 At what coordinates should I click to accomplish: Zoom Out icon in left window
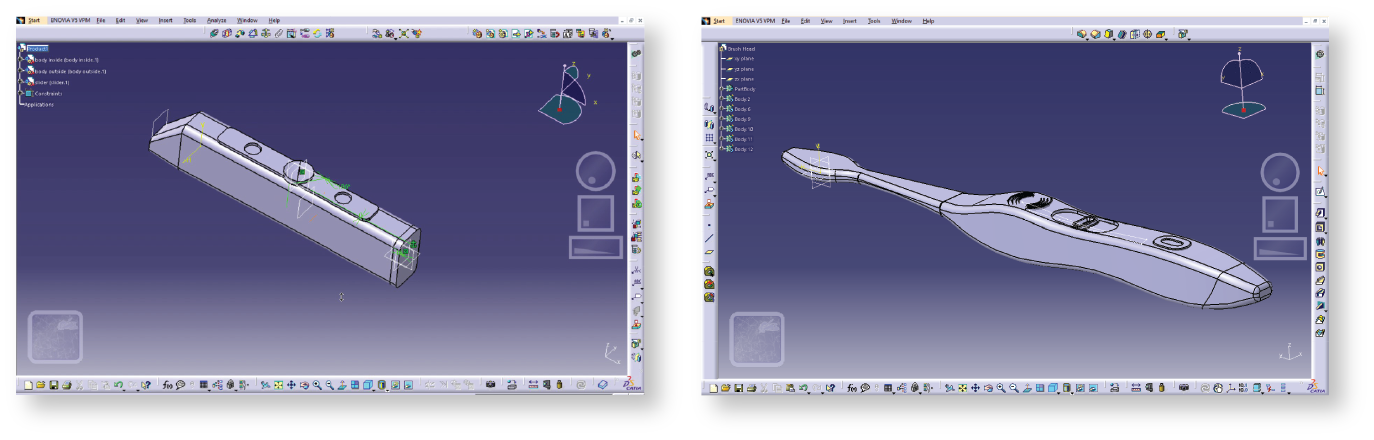point(329,385)
